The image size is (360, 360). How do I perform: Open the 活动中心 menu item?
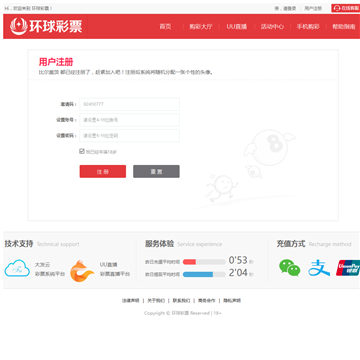[272, 27]
